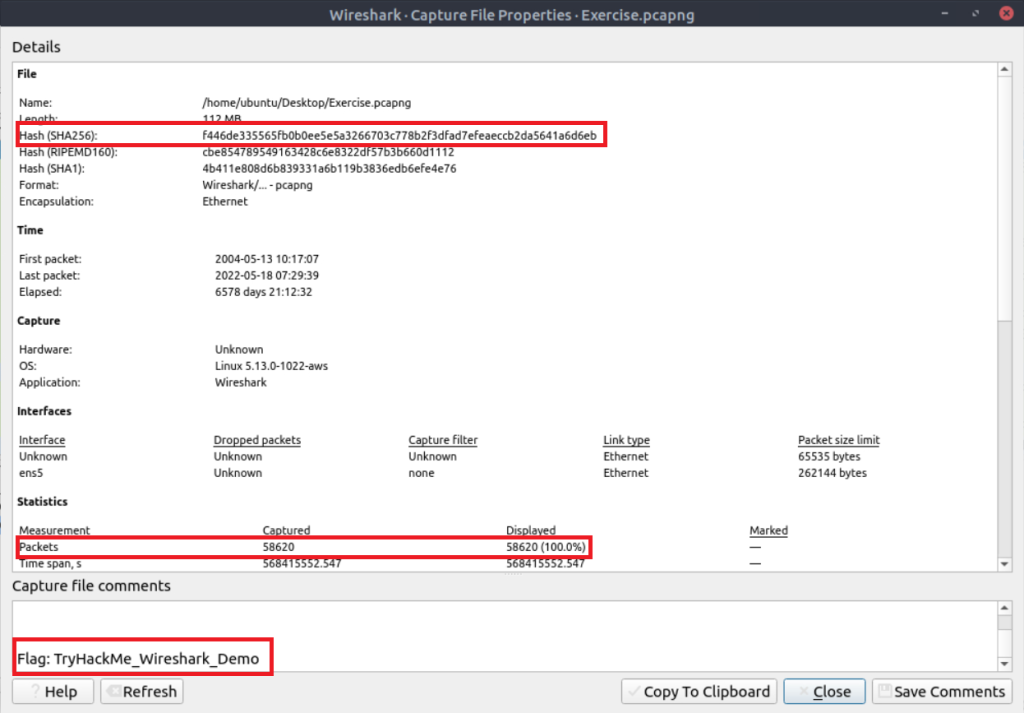Maximize the Capture File Properties window
The image size is (1024, 713).
[972, 14]
